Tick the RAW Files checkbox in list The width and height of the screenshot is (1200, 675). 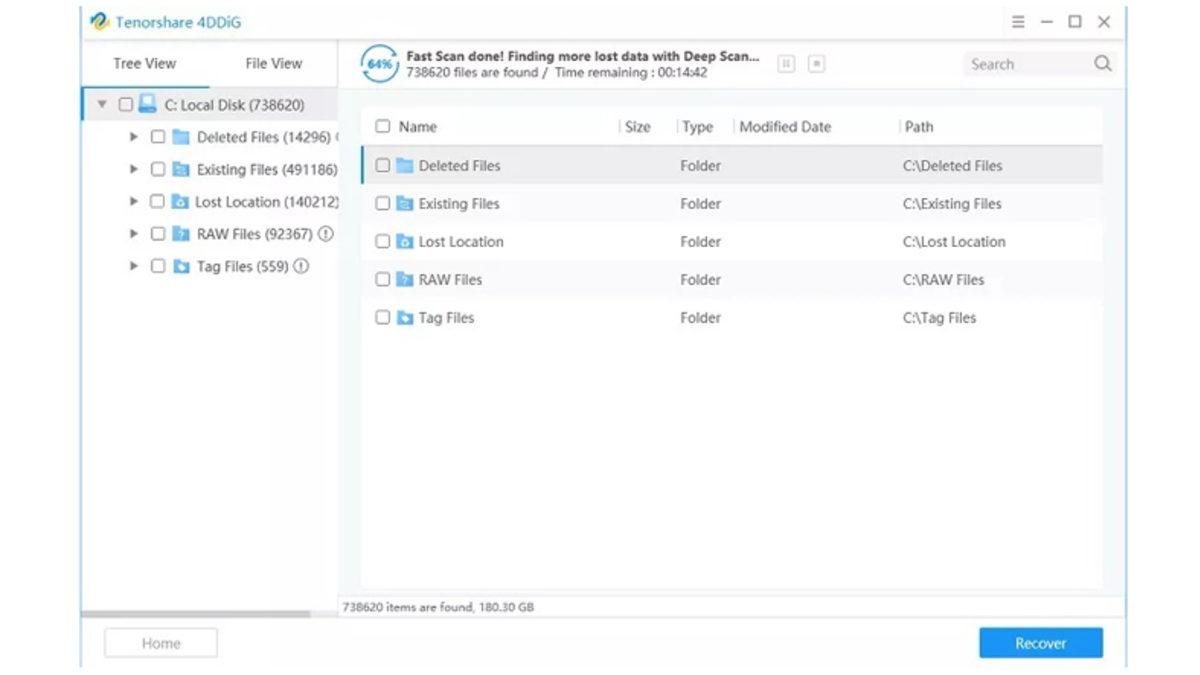(382, 280)
